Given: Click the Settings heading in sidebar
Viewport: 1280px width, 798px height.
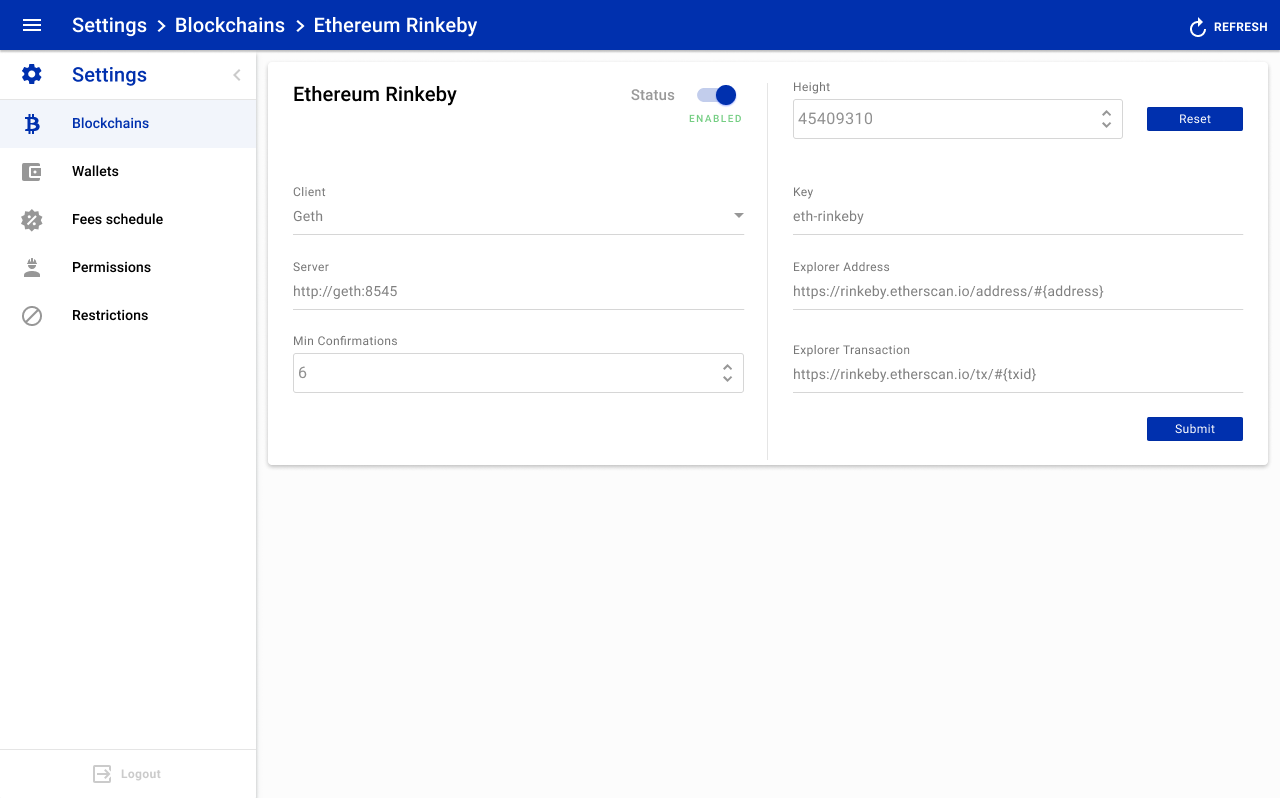Looking at the screenshot, I should click(109, 75).
